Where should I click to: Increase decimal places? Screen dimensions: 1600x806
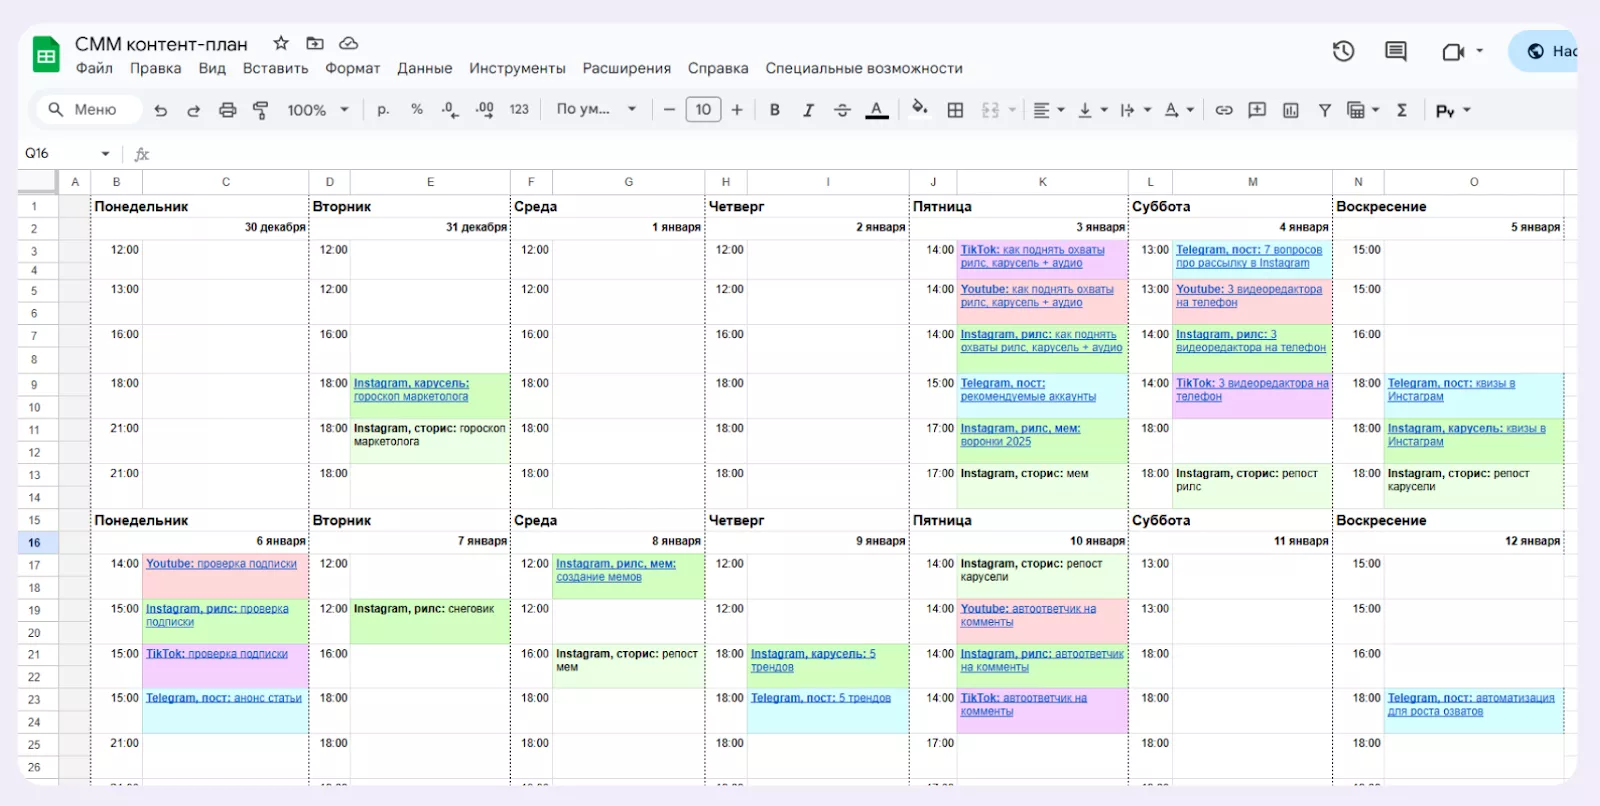(x=485, y=110)
